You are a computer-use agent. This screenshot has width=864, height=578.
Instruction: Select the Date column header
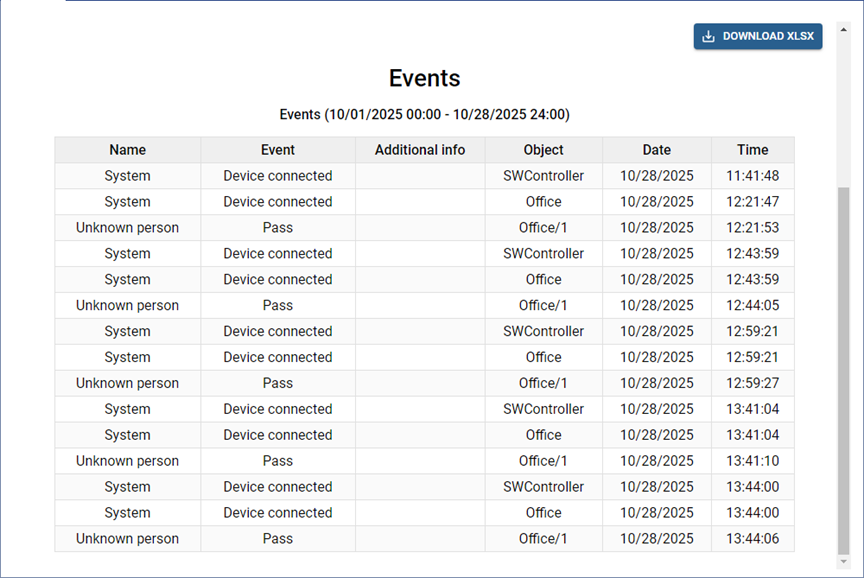point(656,150)
